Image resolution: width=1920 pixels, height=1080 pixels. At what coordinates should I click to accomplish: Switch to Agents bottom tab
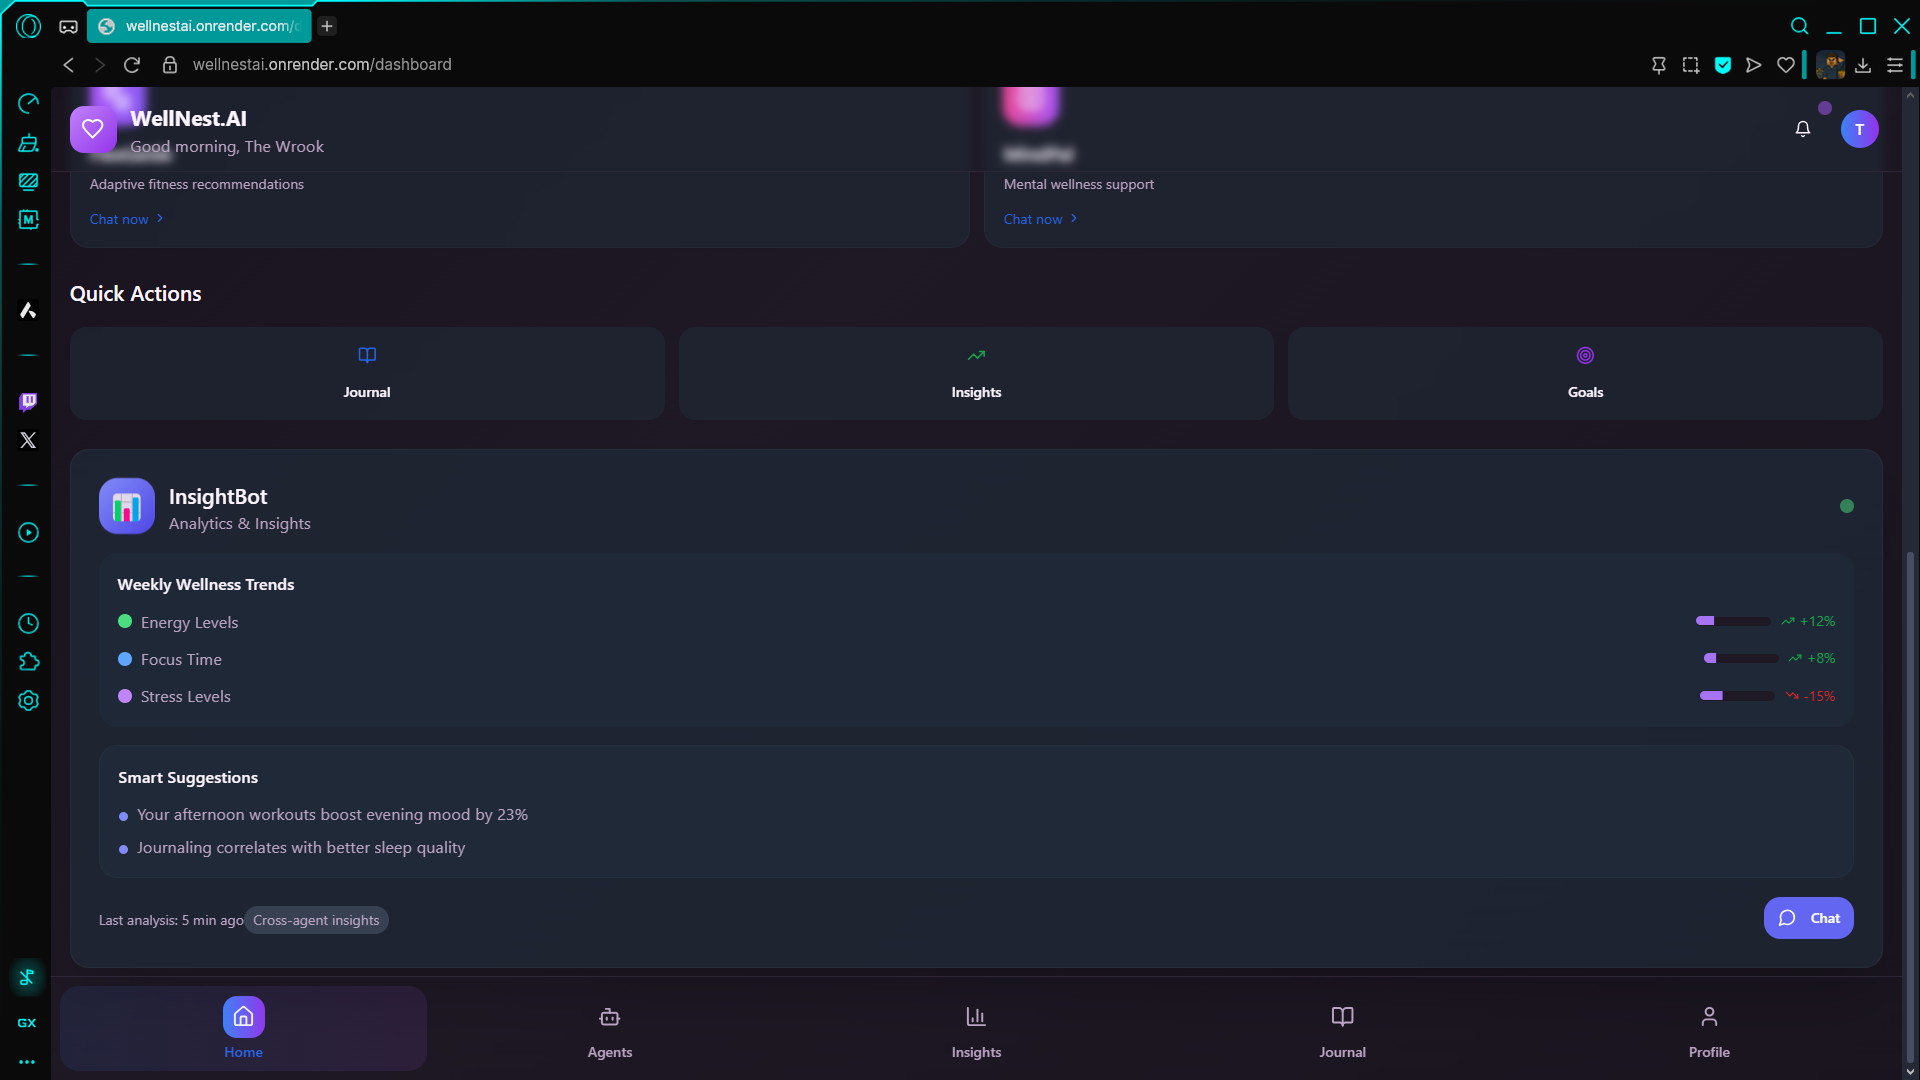(610, 1030)
